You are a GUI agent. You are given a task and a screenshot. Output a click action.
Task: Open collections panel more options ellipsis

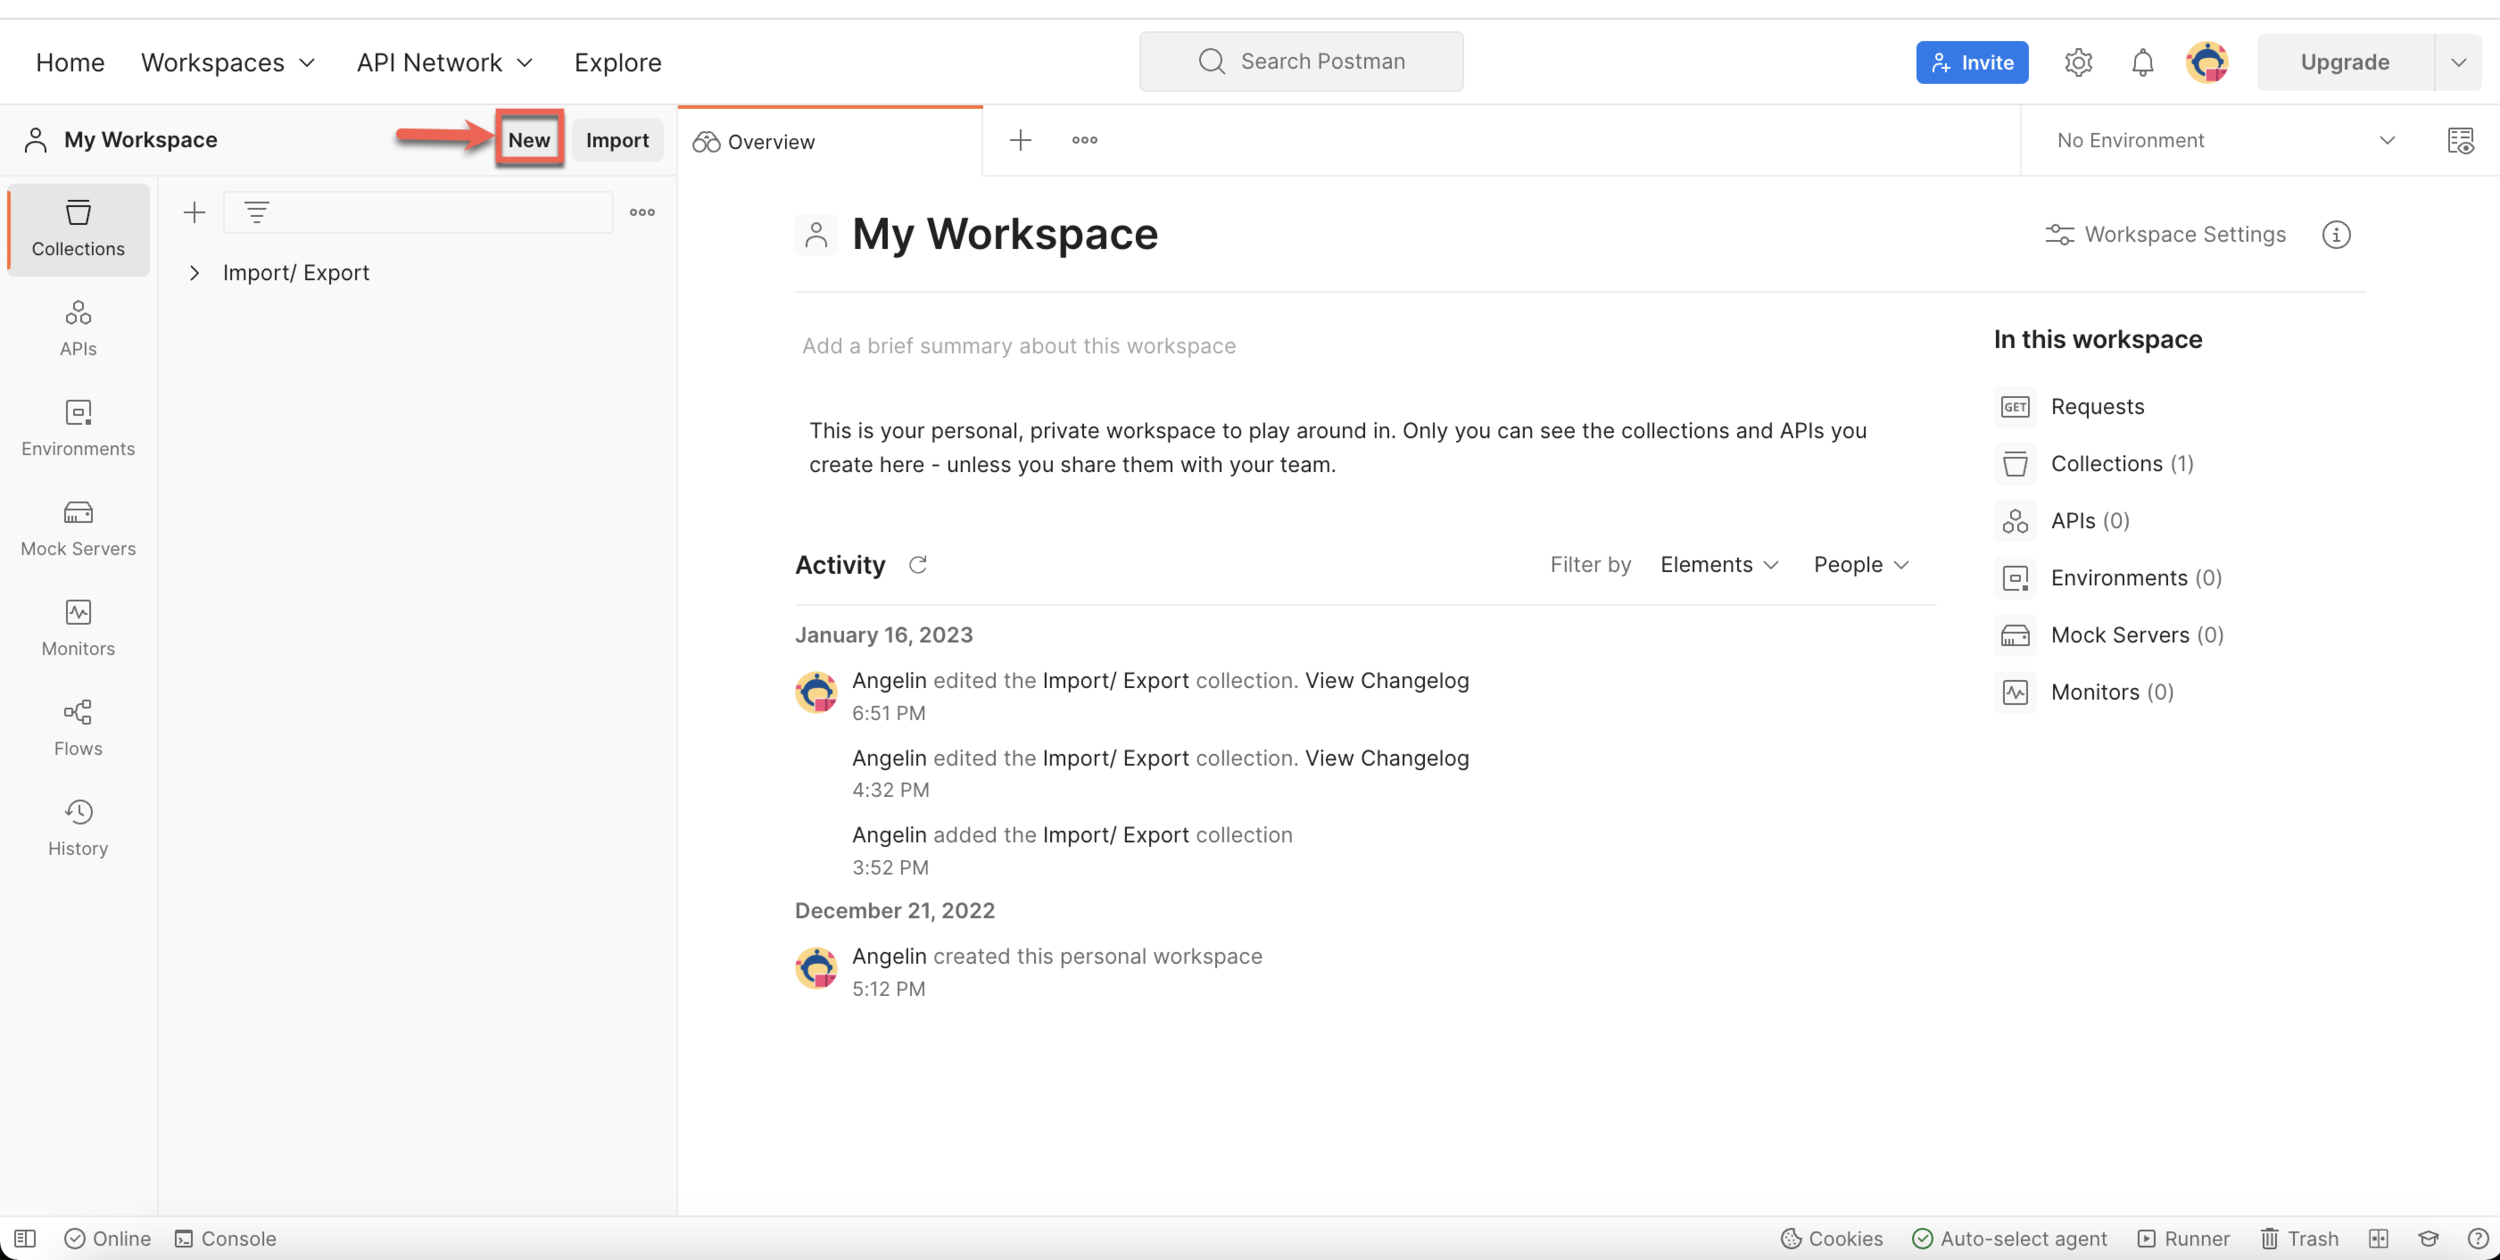tap(642, 212)
